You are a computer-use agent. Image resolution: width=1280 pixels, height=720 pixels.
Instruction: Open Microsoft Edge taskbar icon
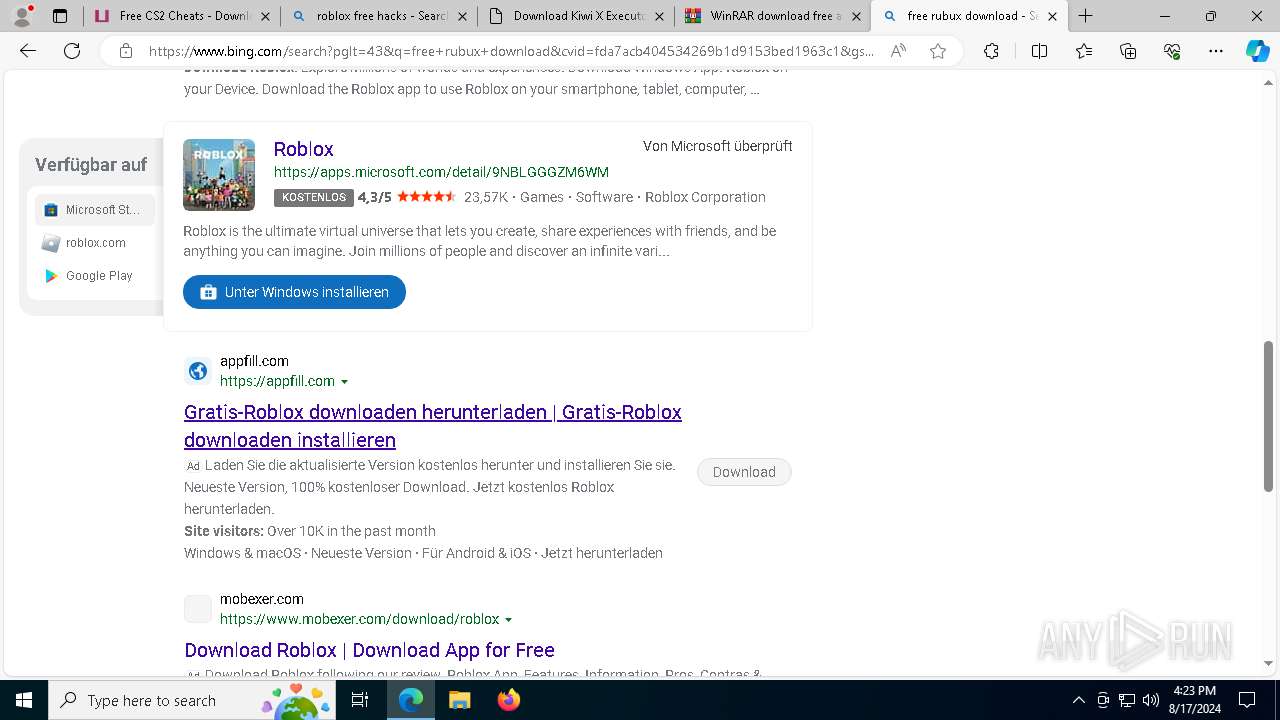(411, 700)
